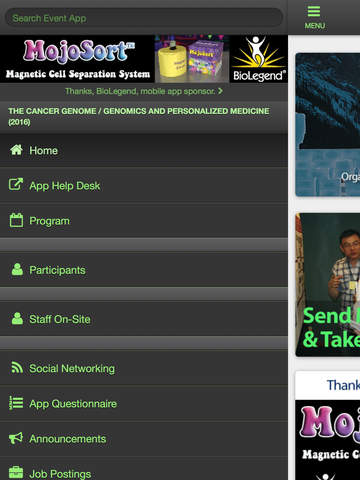
Task: Click the Participants person icon
Action: pos(17,269)
